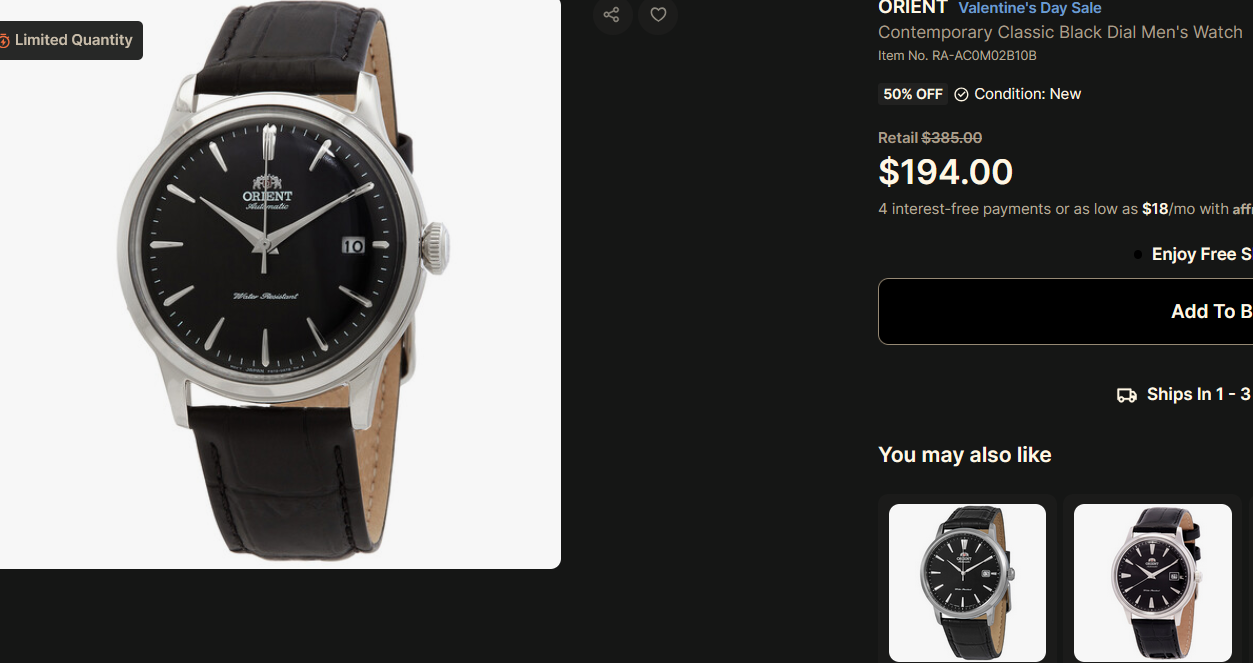Click the 50% OFF badge
This screenshot has height=663, width=1253.
coord(913,94)
